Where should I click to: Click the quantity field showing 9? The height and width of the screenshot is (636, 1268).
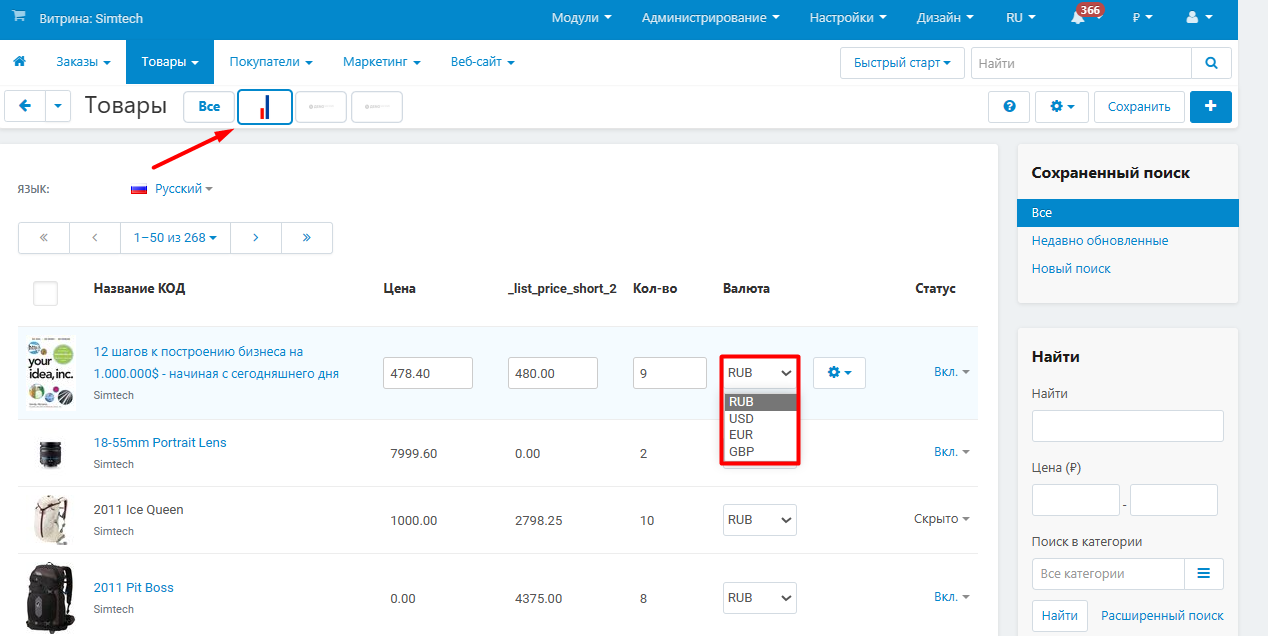[670, 373]
